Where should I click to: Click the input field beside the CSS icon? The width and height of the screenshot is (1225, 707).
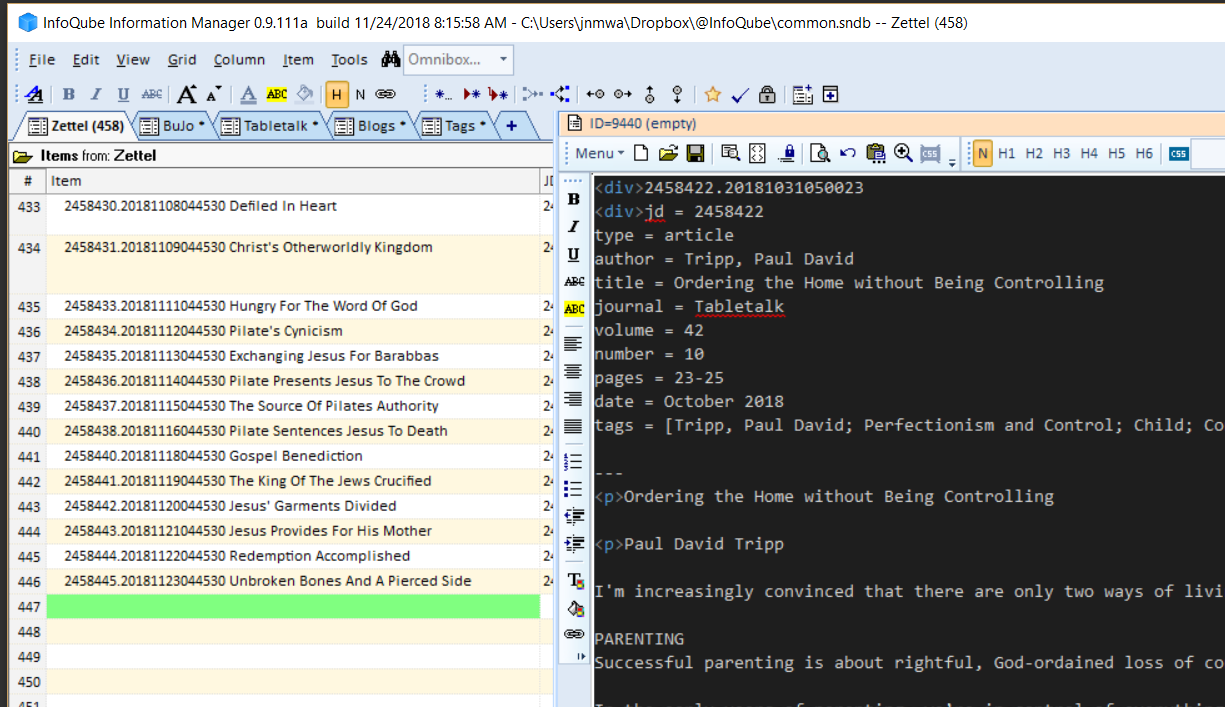click(1209, 153)
